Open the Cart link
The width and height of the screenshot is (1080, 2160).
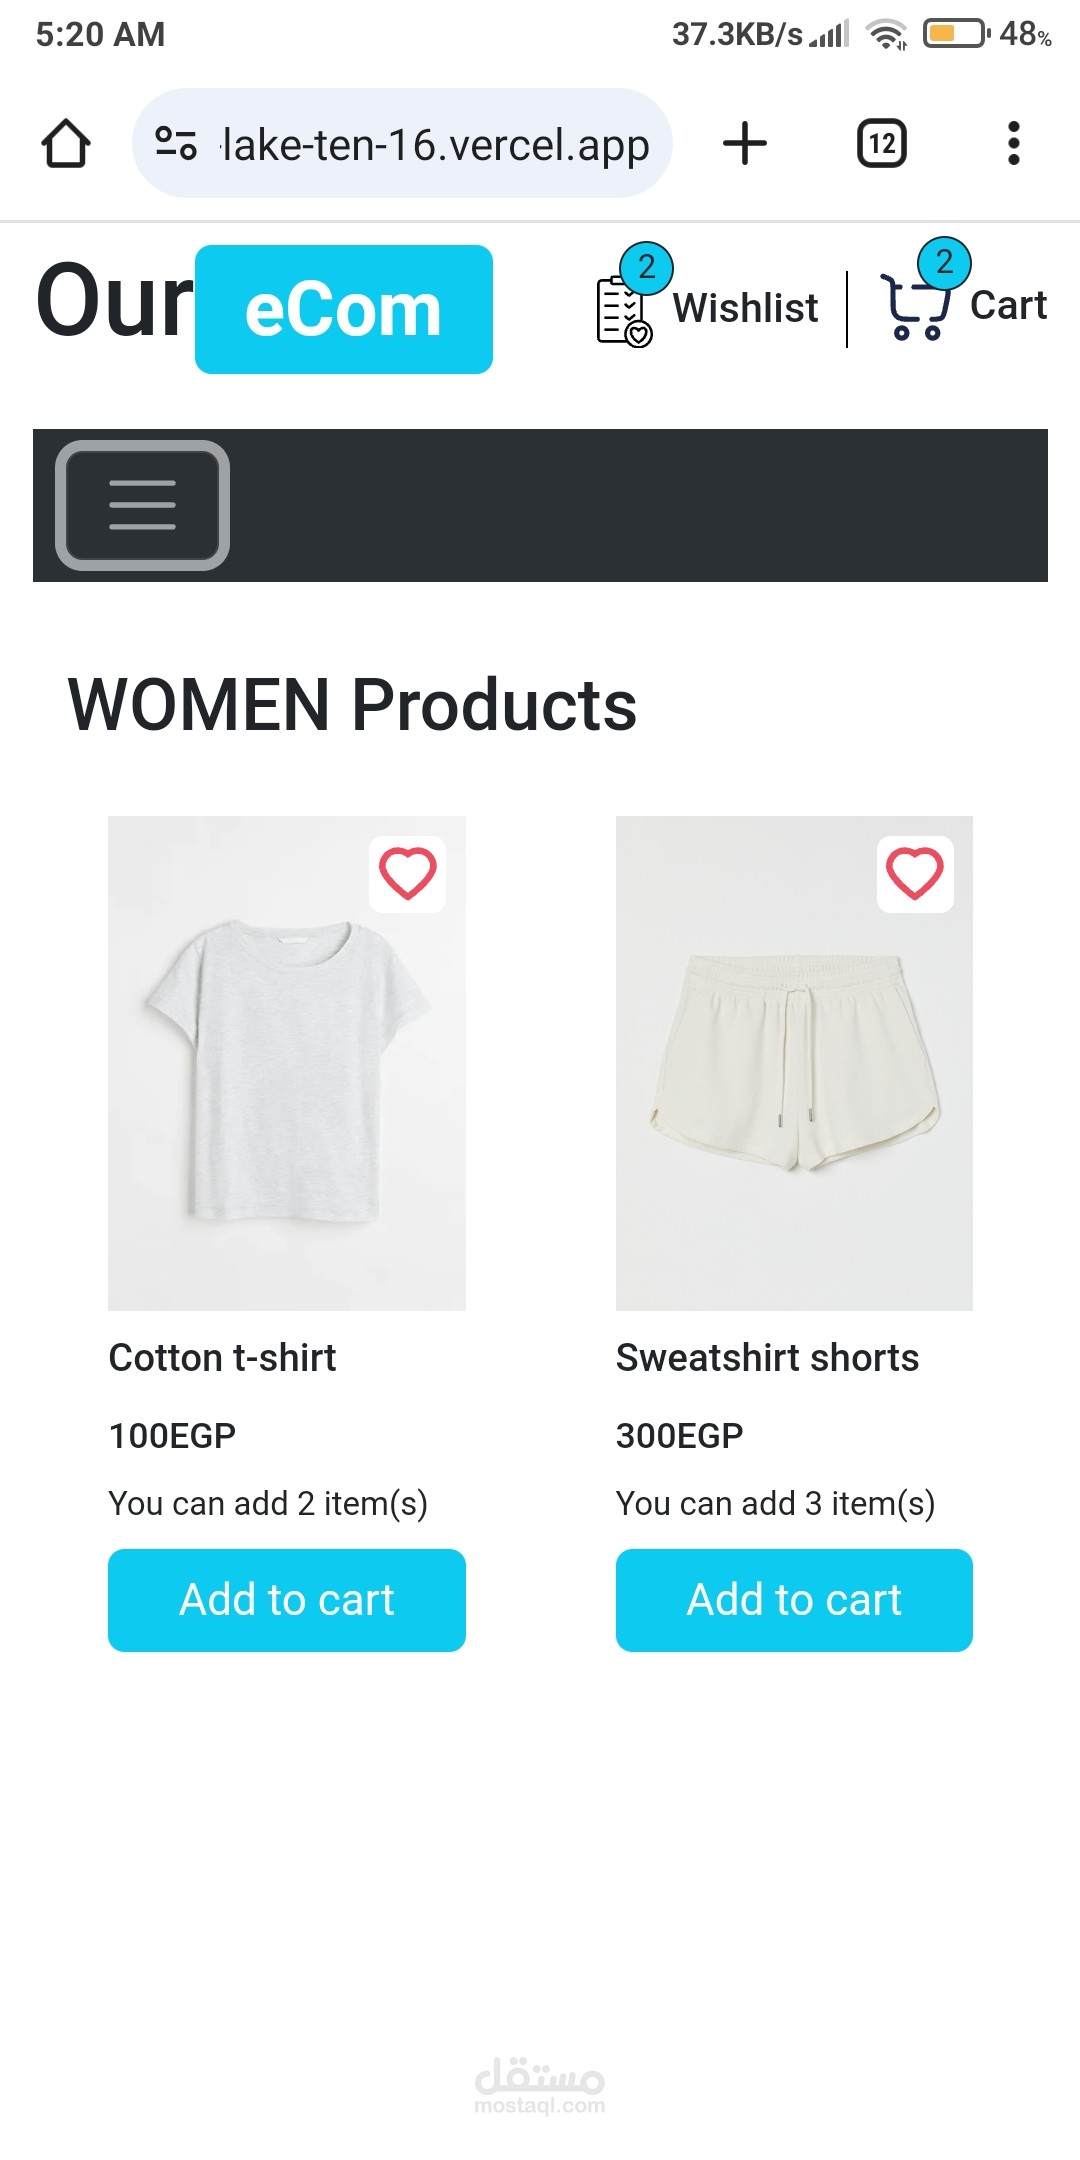coord(1008,306)
